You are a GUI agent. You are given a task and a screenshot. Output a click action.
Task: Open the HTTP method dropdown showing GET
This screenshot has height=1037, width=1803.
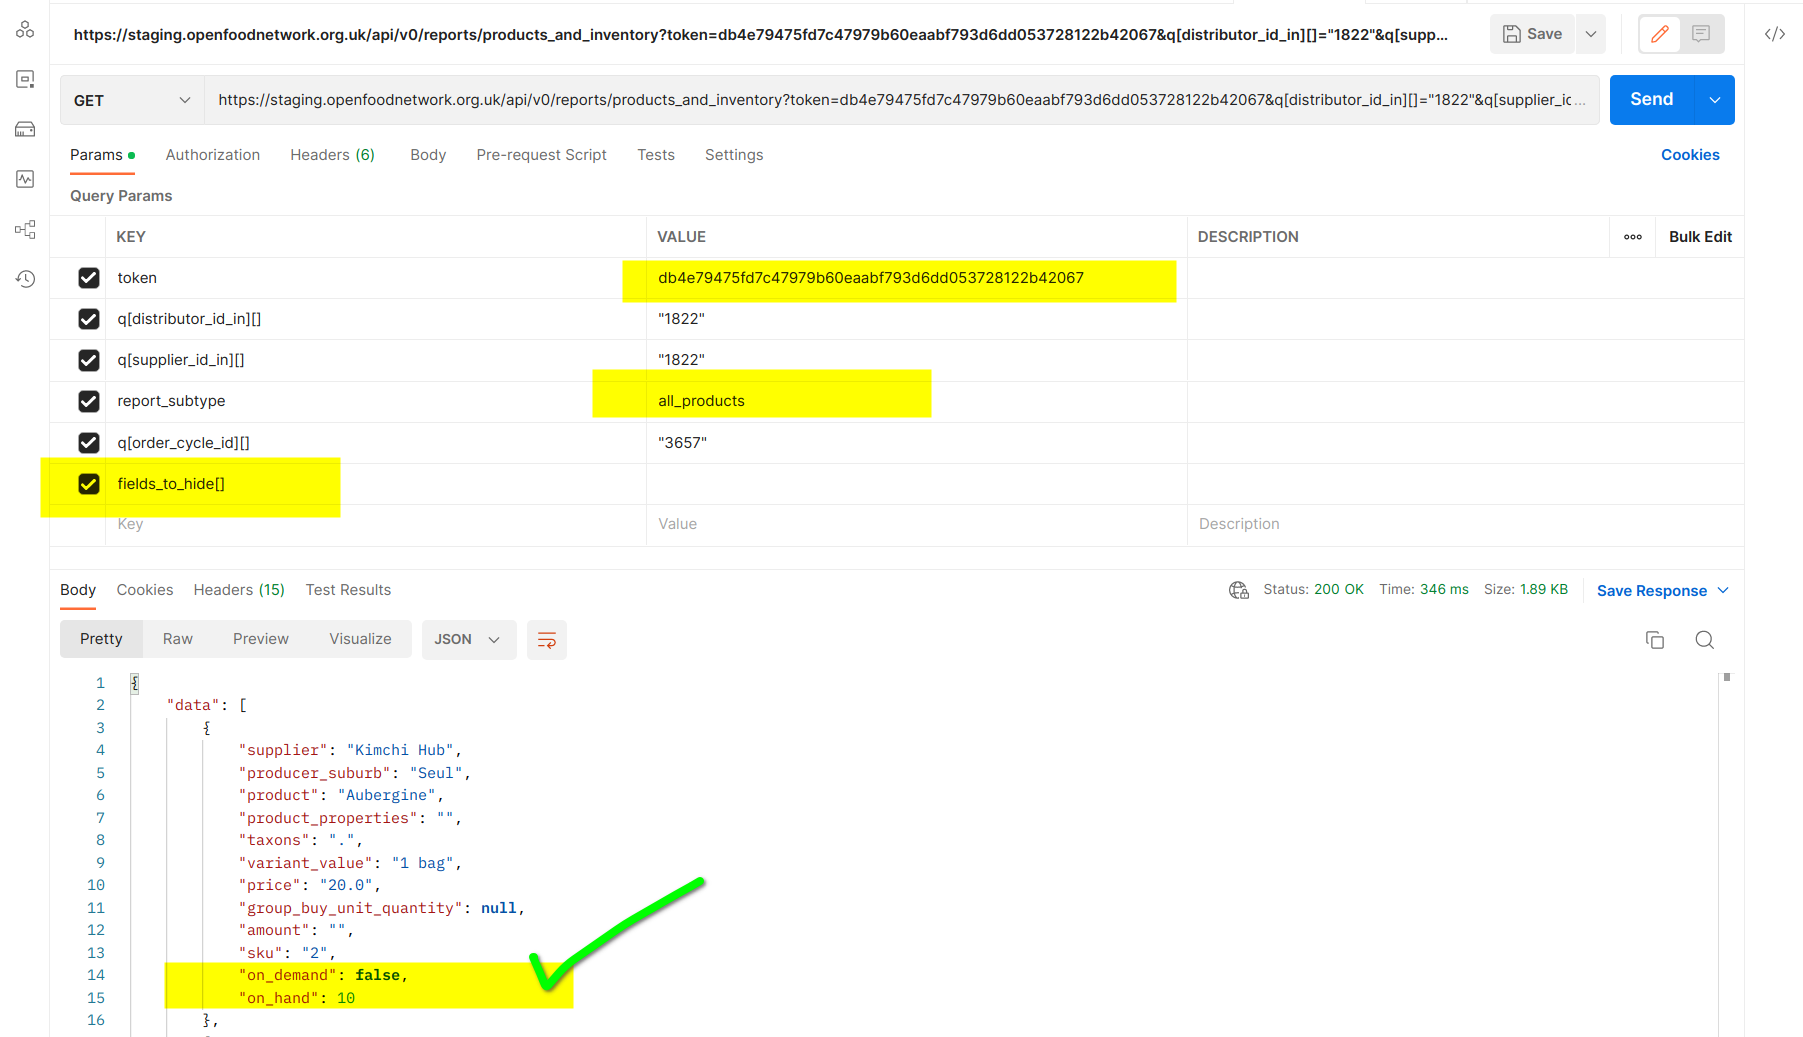[130, 100]
